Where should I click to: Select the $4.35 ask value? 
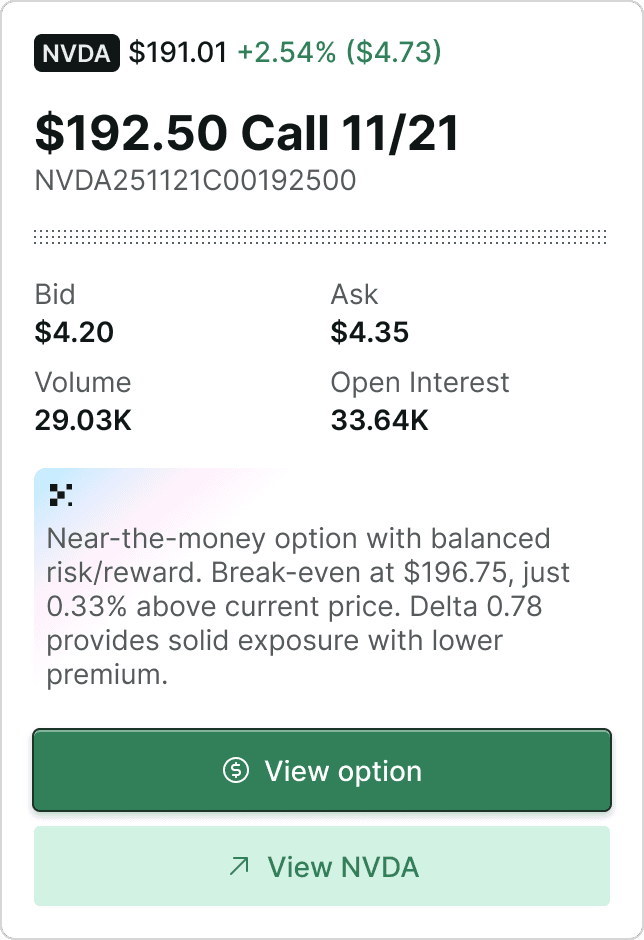[370, 331]
